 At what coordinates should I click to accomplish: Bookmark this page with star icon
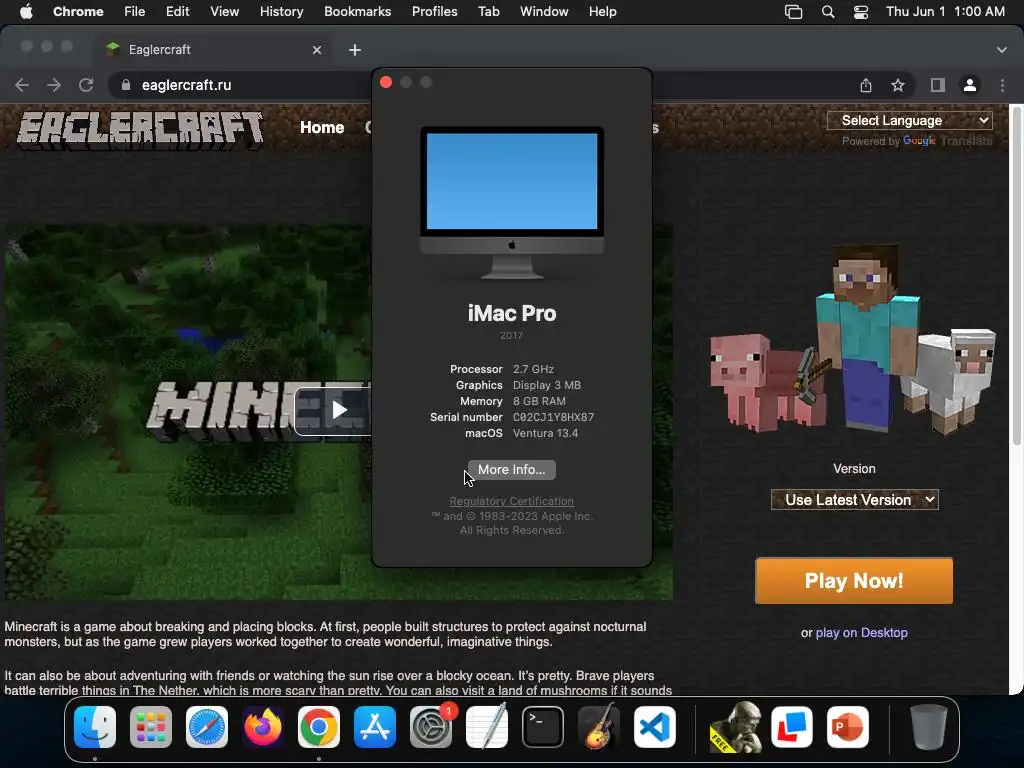[x=898, y=85]
